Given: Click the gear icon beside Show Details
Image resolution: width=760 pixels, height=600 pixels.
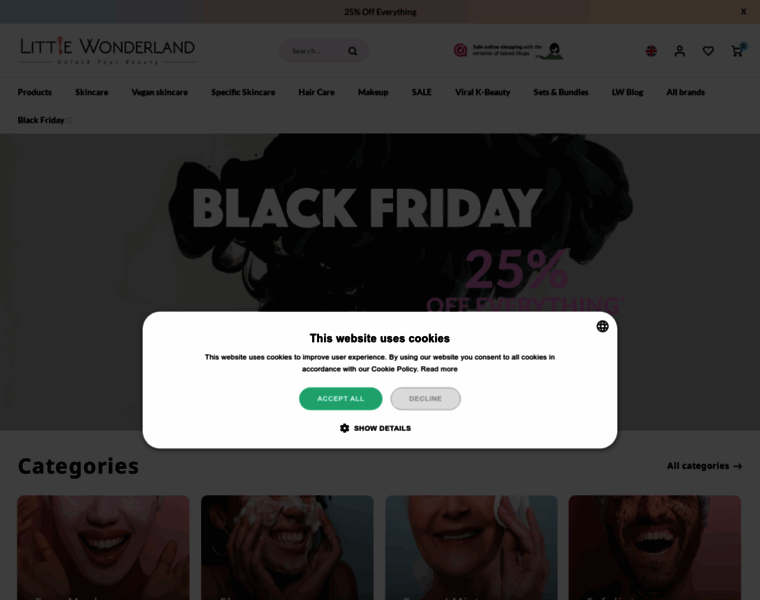Looking at the screenshot, I should point(344,428).
